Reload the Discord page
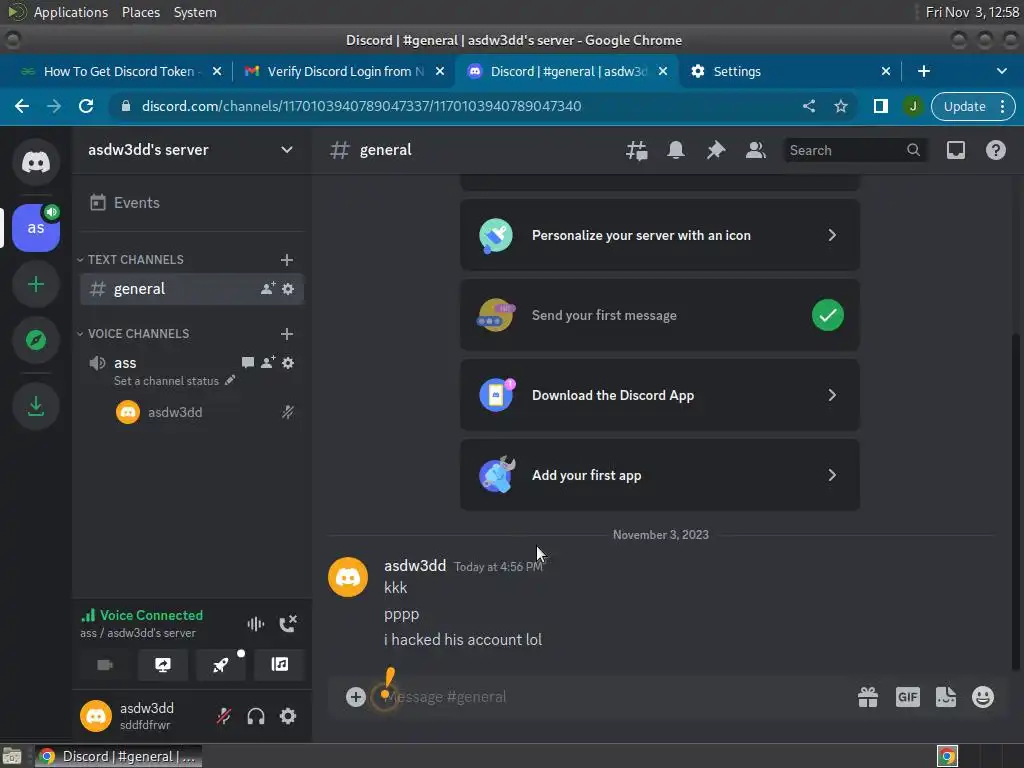Viewport: 1024px width, 768px height. point(86,106)
